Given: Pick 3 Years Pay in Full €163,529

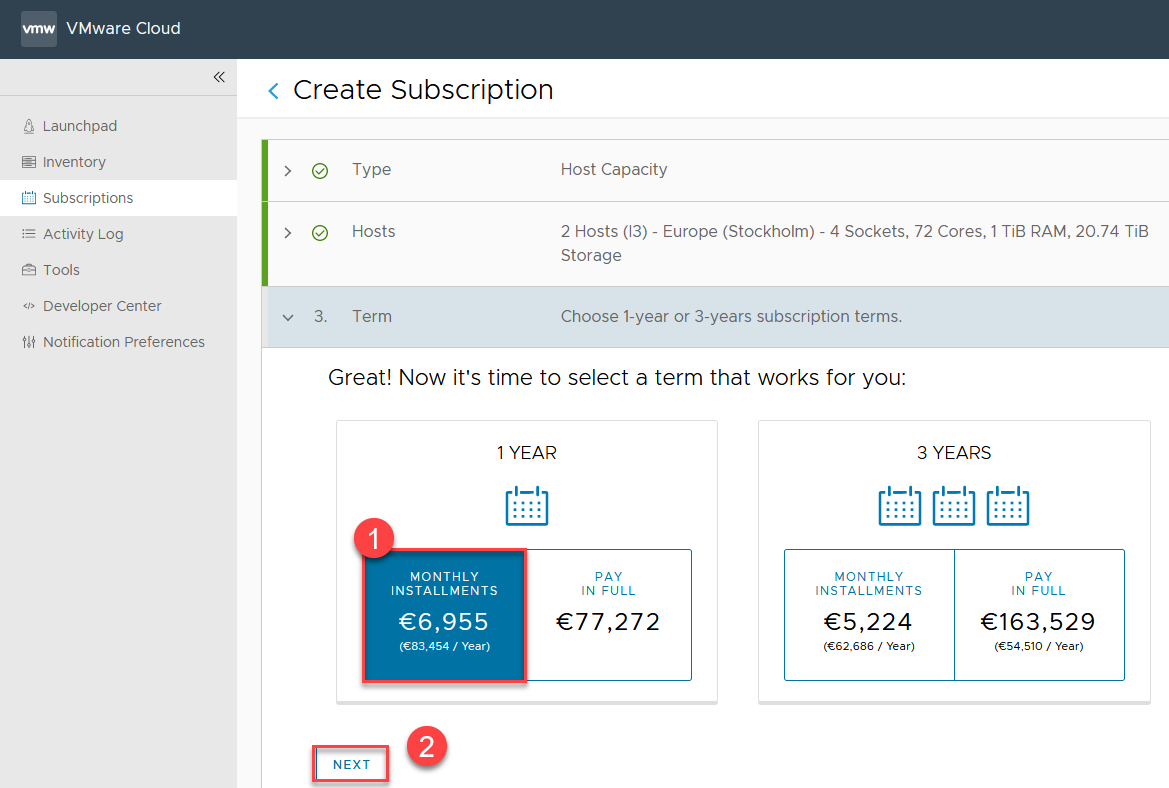Looking at the screenshot, I should pyautogui.click(x=1038, y=615).
